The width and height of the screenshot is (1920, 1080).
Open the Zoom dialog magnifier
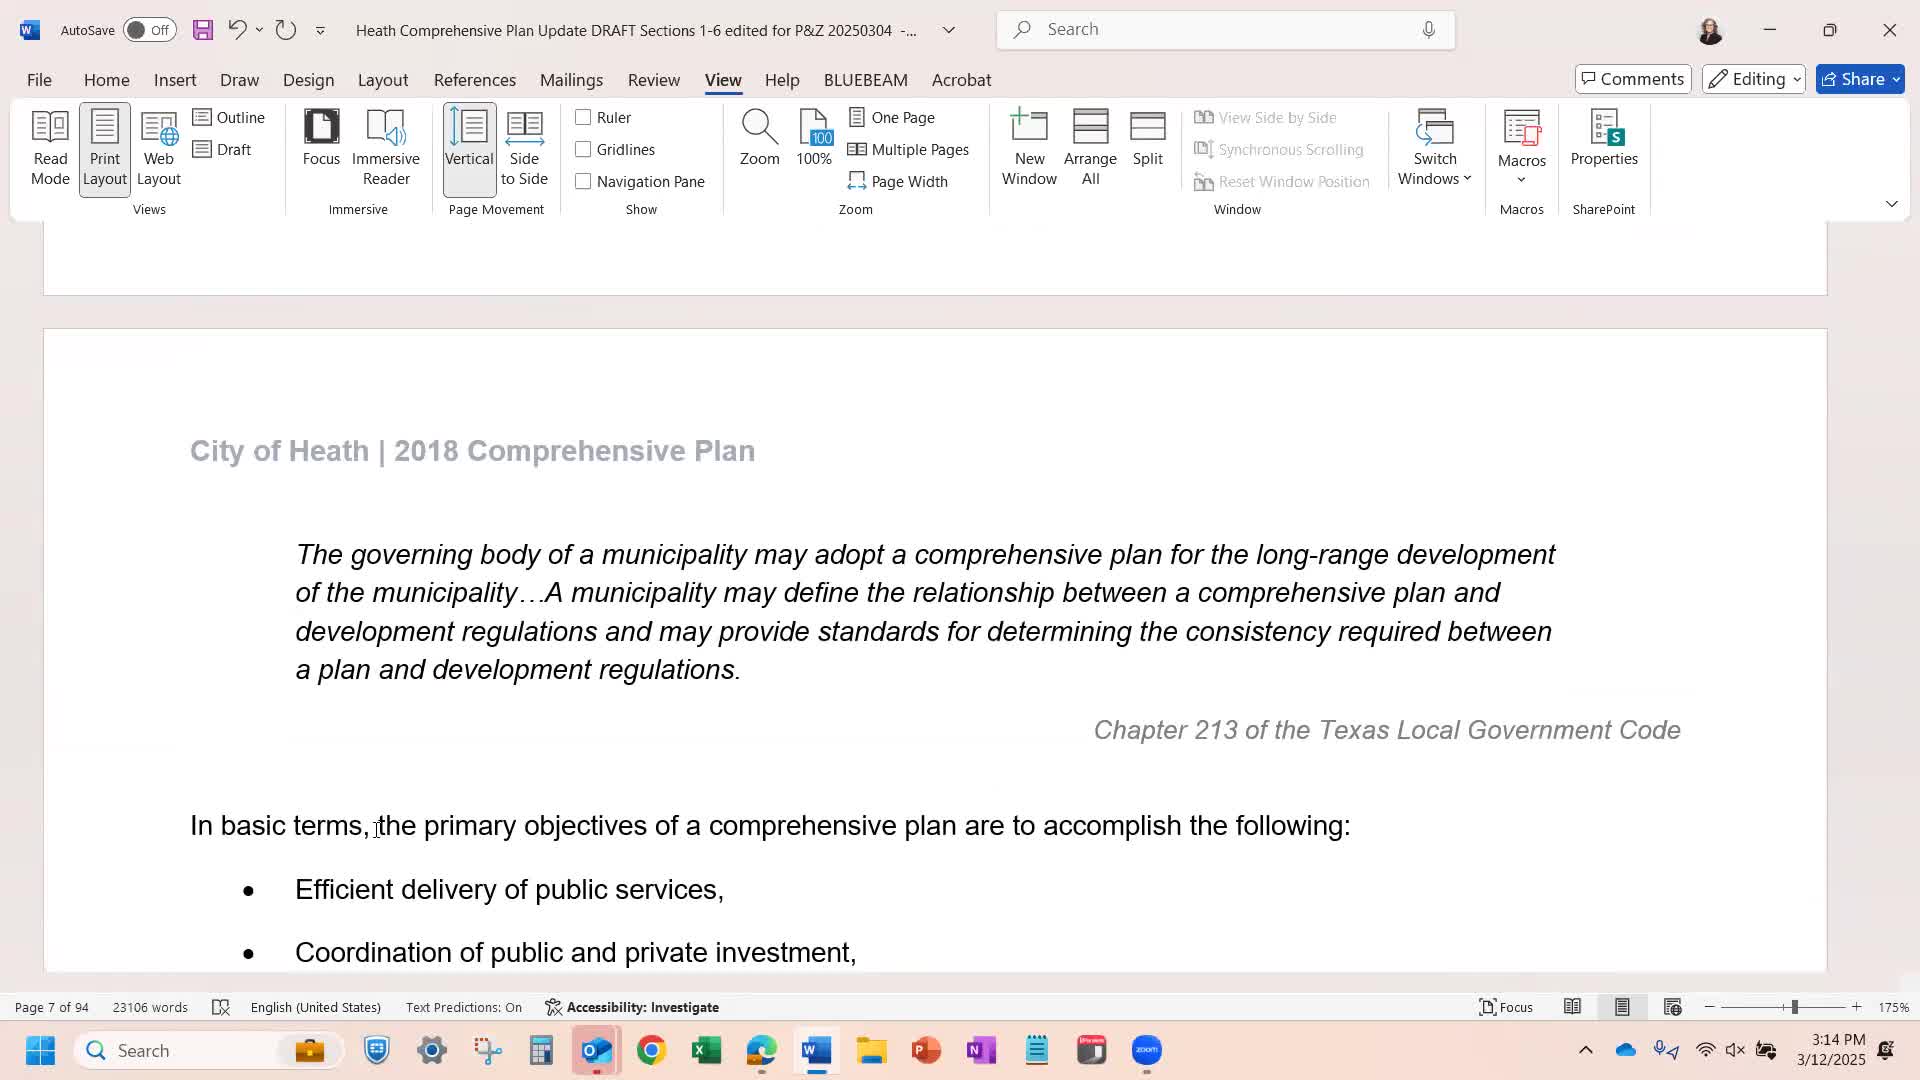[x=759, y=137]
